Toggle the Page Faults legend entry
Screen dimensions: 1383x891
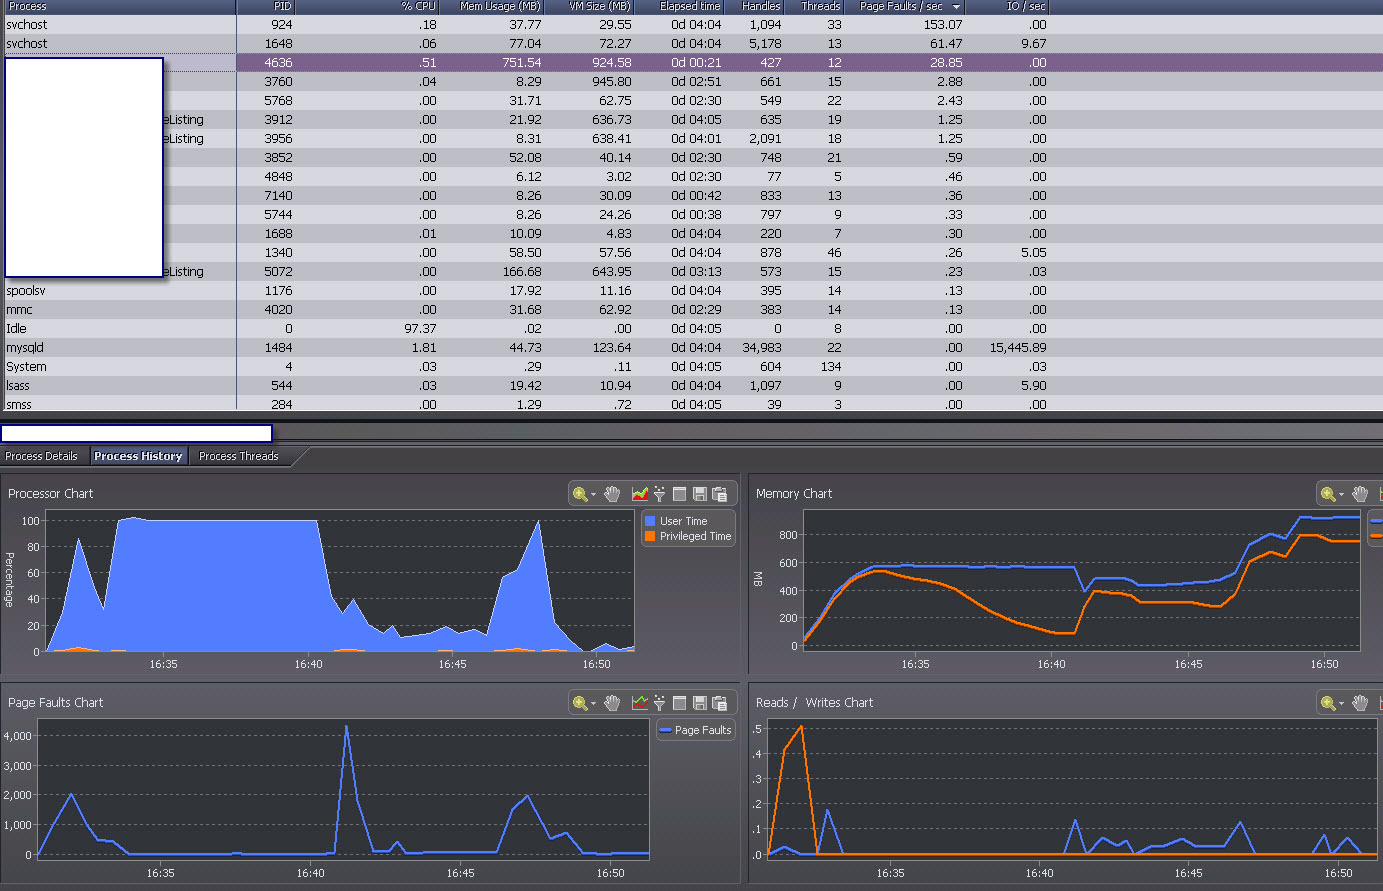(695, 730)
